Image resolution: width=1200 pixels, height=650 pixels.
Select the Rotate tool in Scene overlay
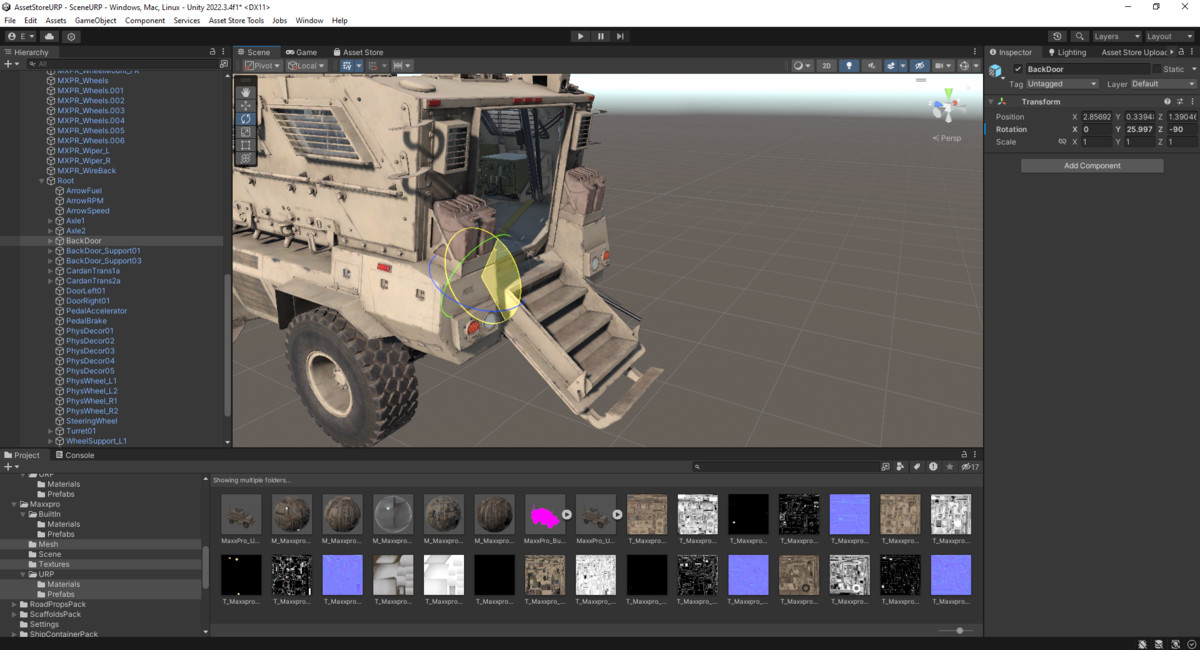[246, 119]
